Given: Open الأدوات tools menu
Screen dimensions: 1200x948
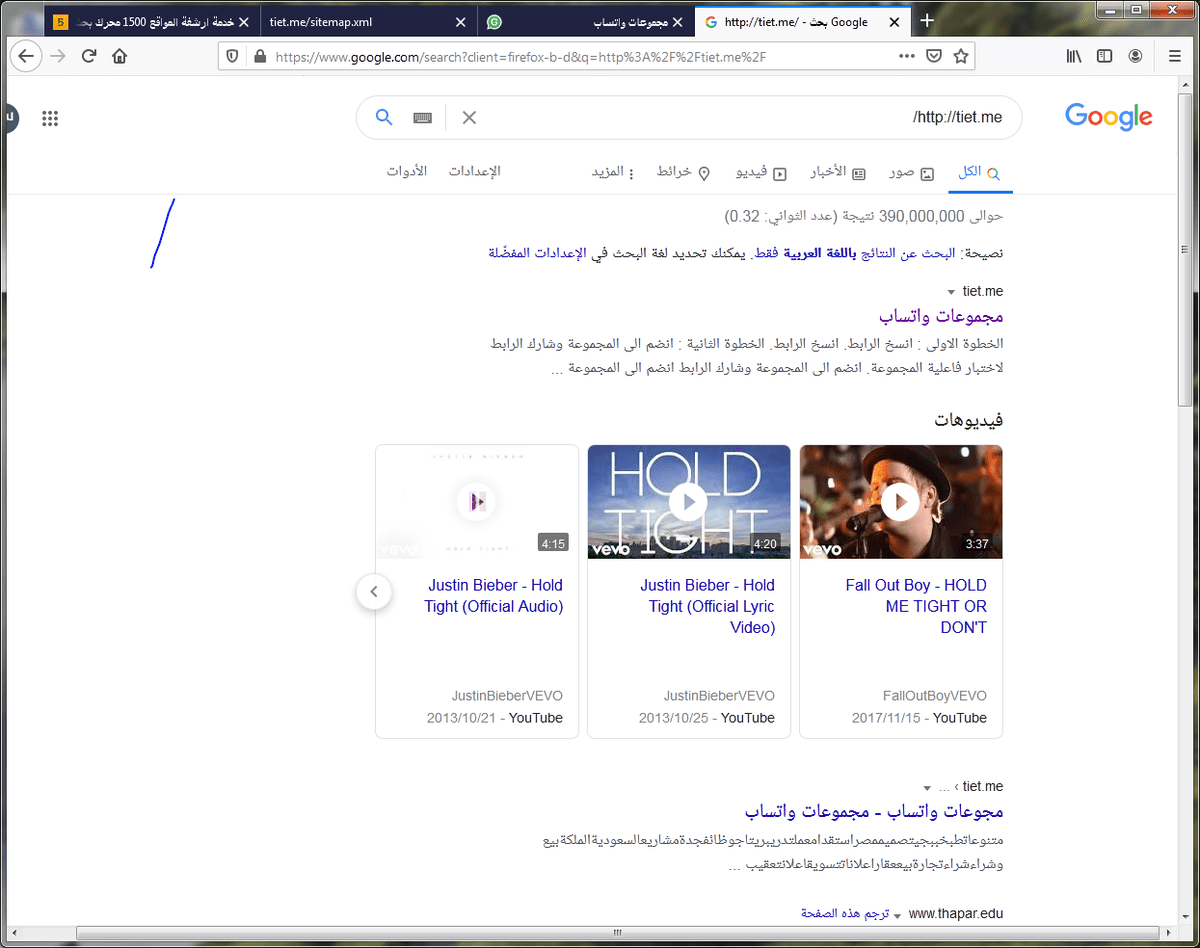Looking at the screenshot, I should click(407, 172).
